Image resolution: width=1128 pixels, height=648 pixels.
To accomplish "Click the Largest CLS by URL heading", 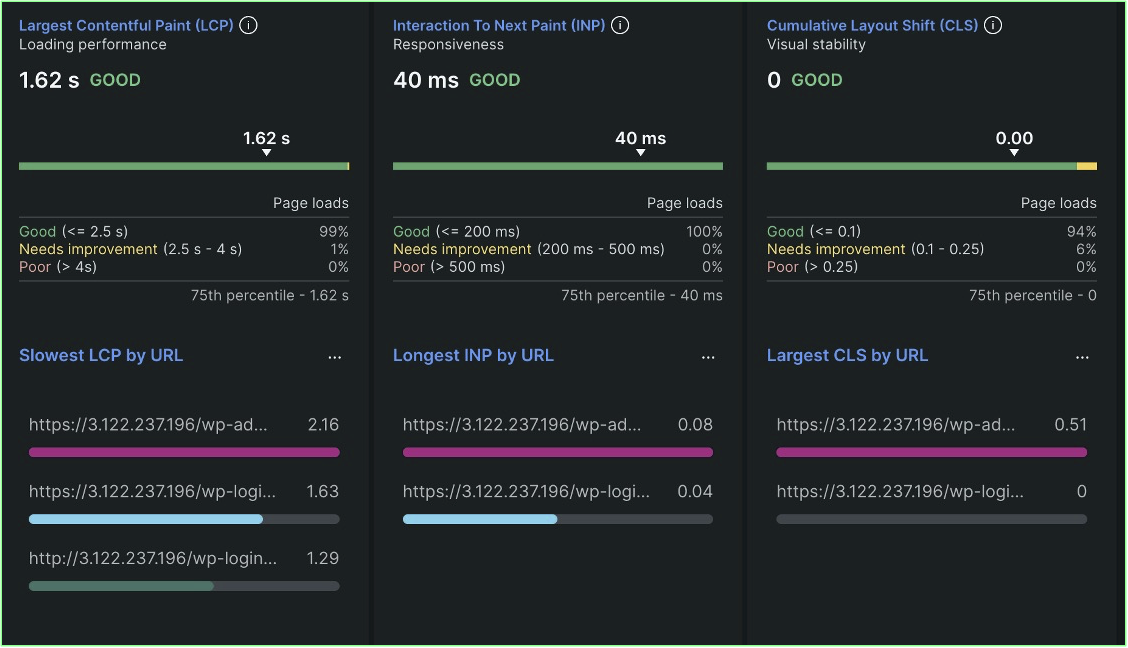I will pyautogui.click(x=847, y=355).
